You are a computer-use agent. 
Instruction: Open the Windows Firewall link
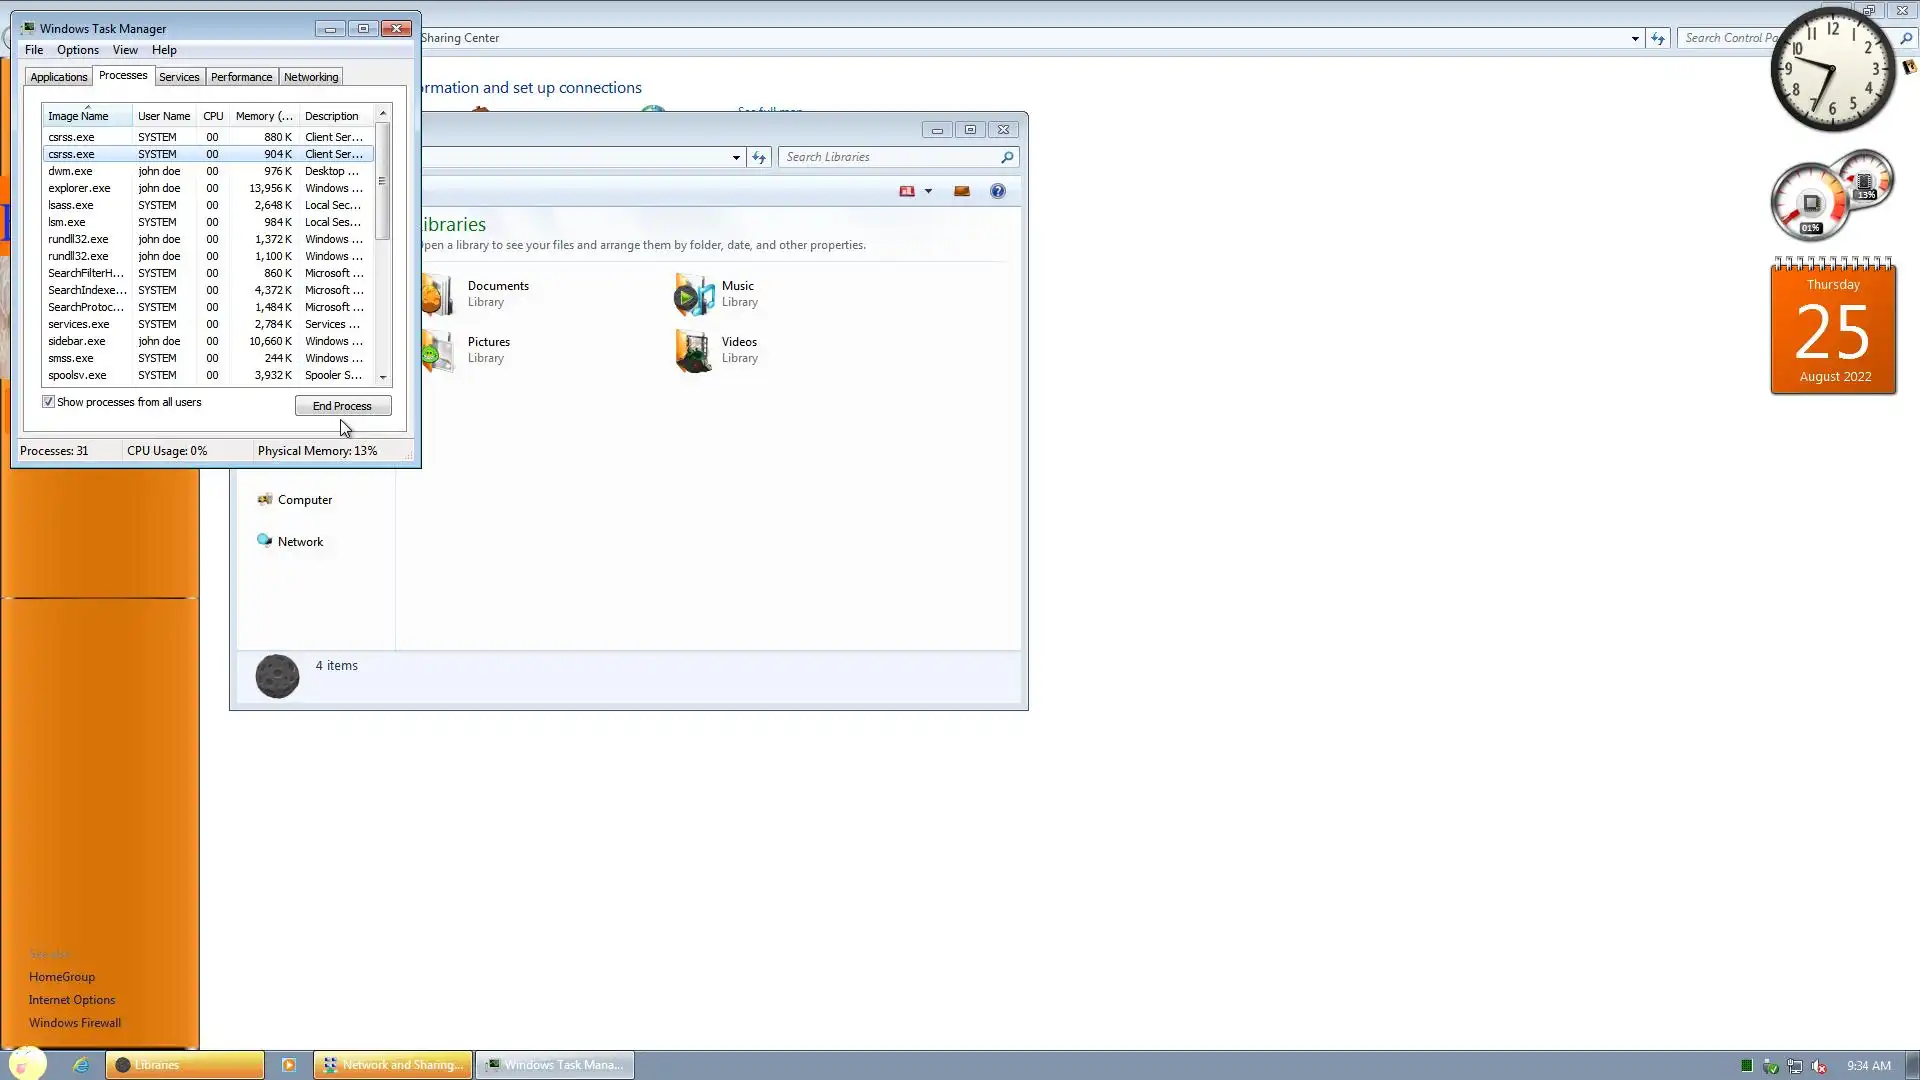(x=75, y=1023)
